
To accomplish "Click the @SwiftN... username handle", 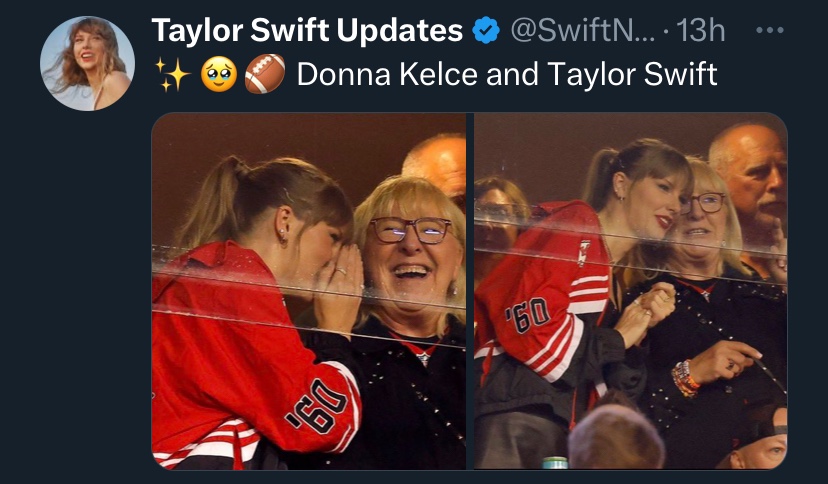I will pyautogui.click(x=582, y=31).
